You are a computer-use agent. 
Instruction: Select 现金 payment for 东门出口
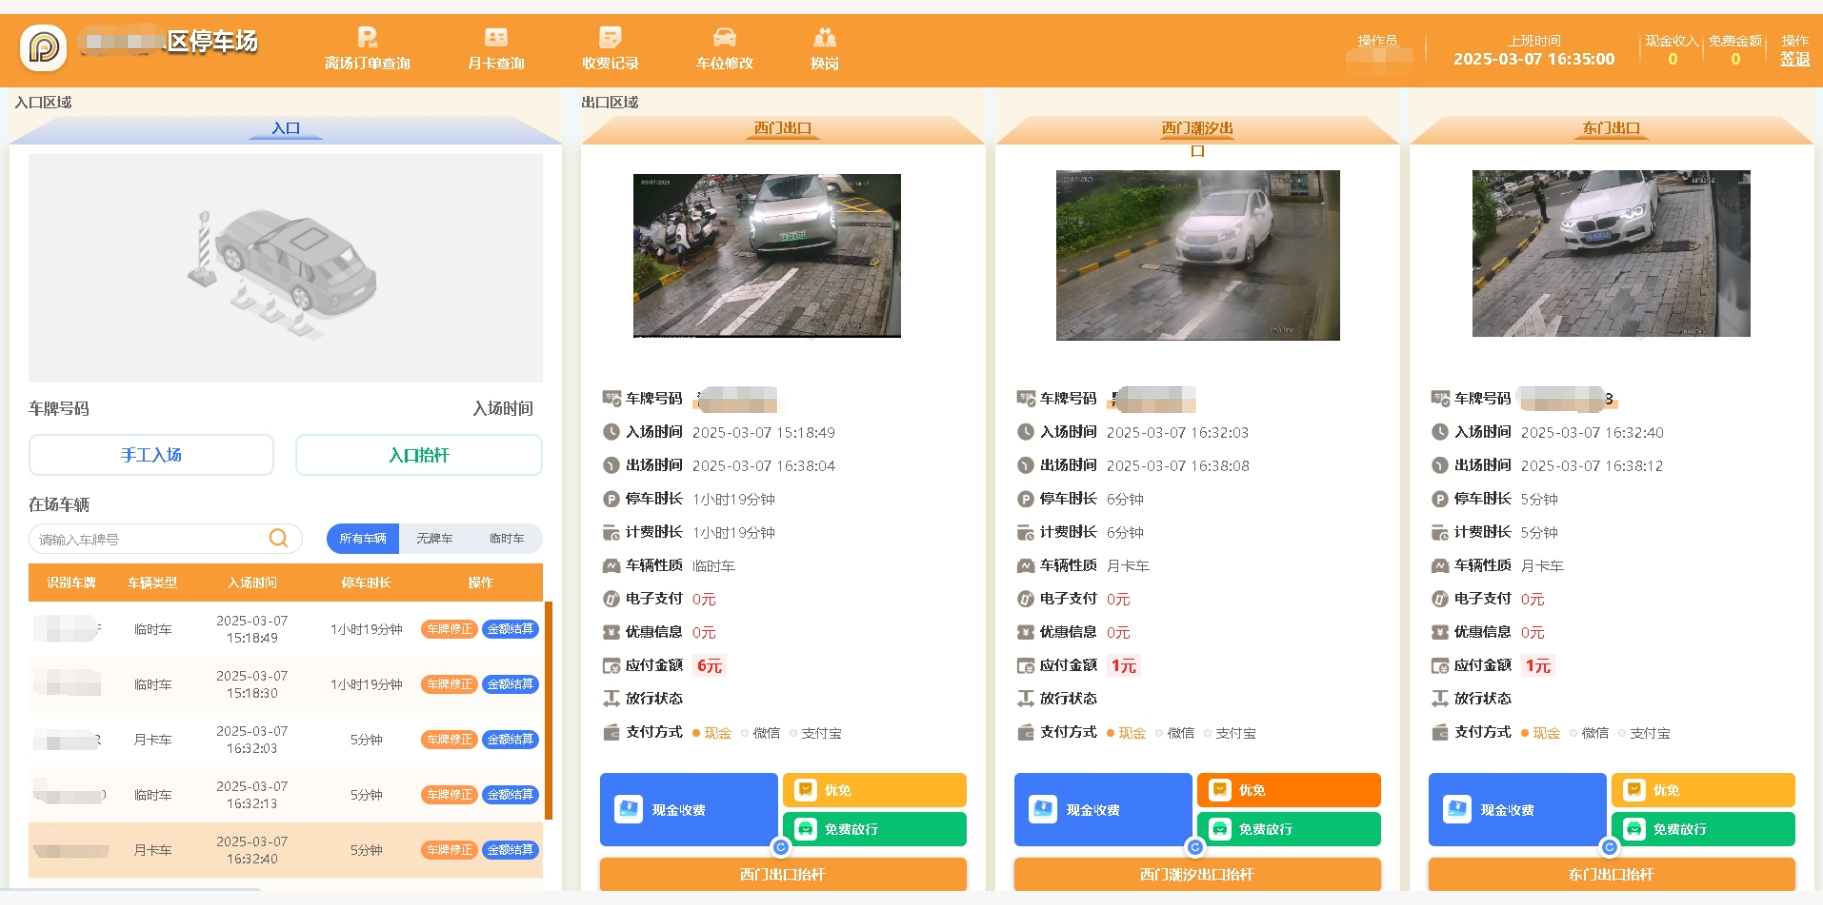tap(1540, 733)
